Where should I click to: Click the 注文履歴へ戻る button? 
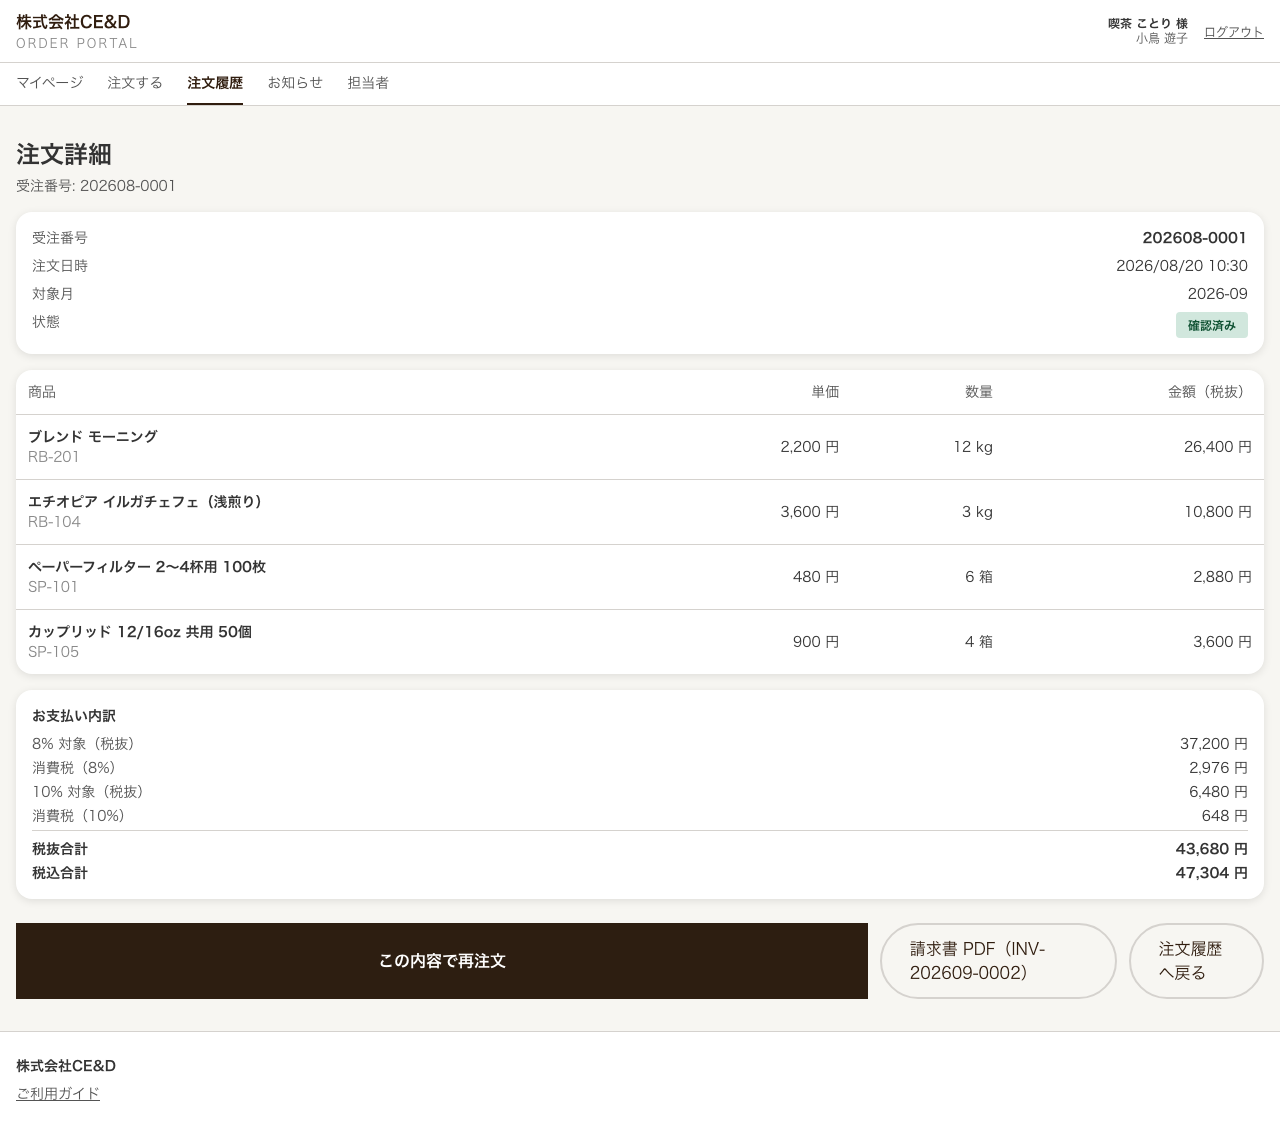1196,961
